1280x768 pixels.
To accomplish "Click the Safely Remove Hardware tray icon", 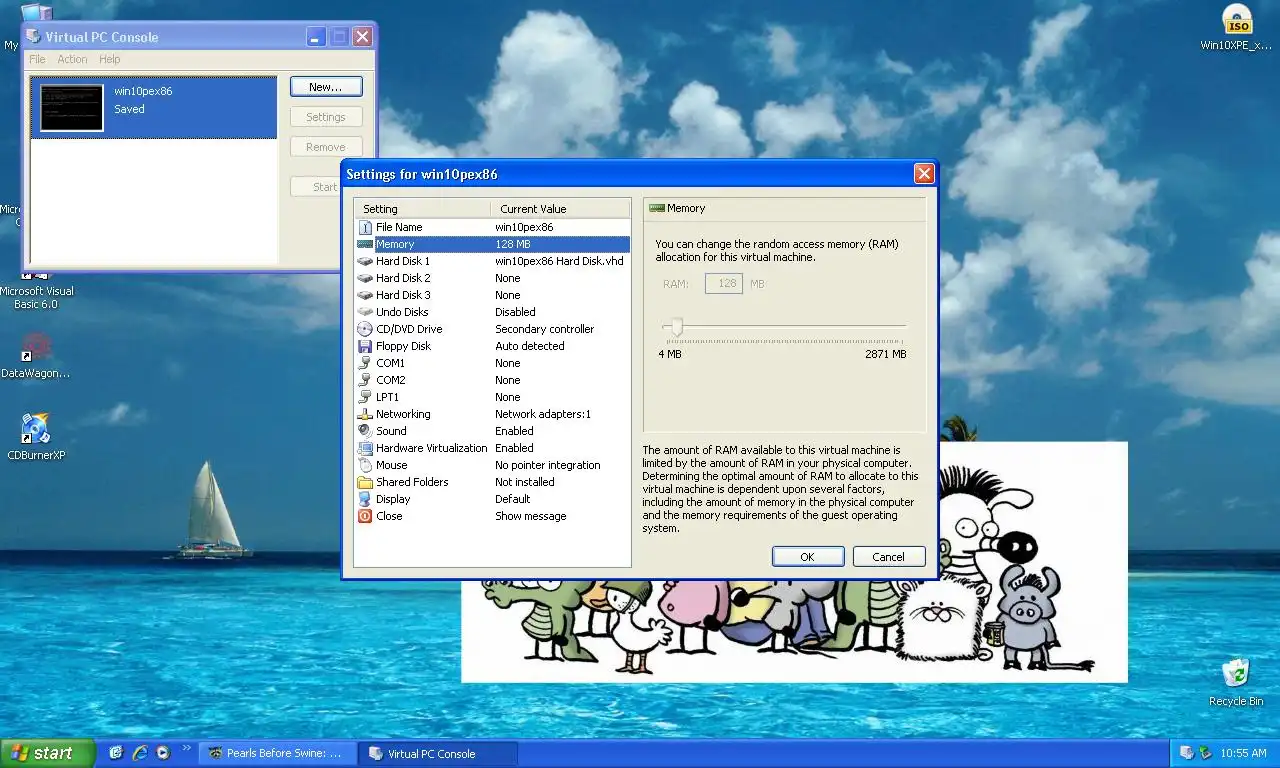I will point(1206,753).
